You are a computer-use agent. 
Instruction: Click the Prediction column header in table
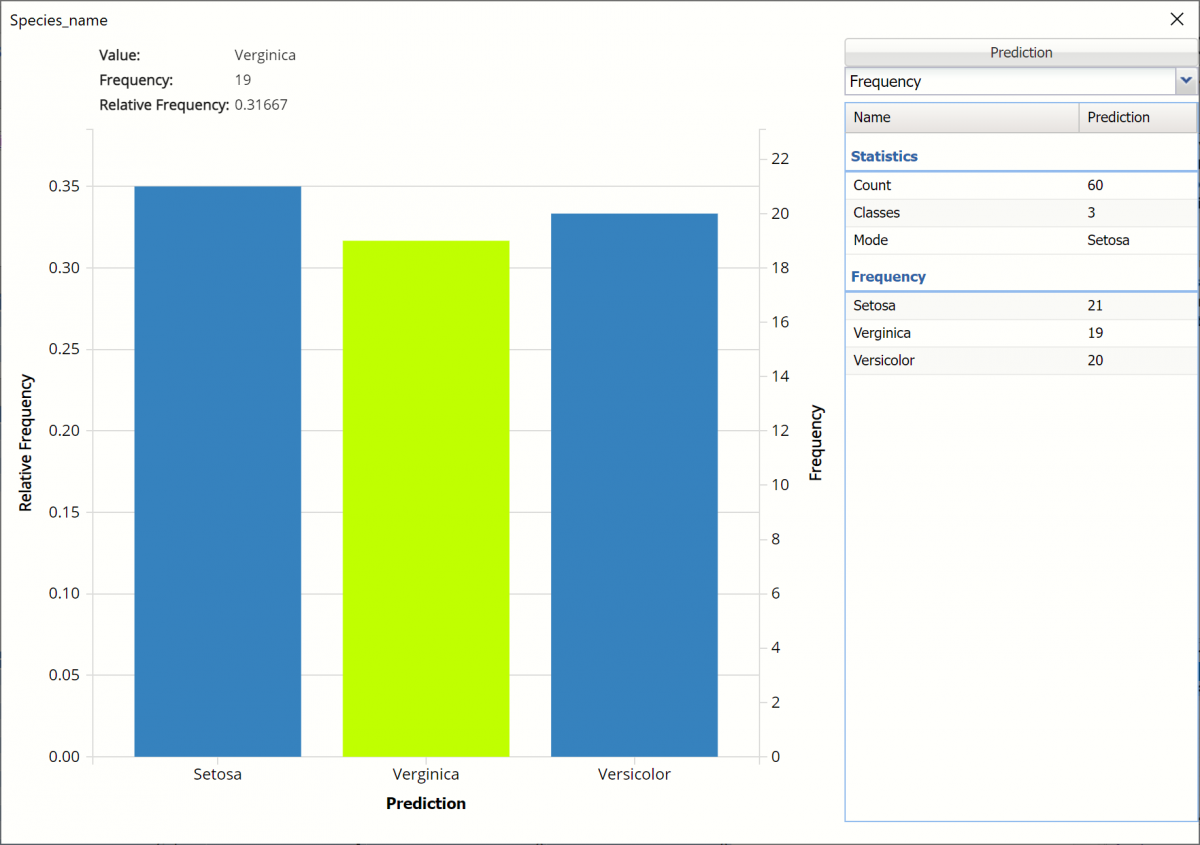tap(1137, 117)
